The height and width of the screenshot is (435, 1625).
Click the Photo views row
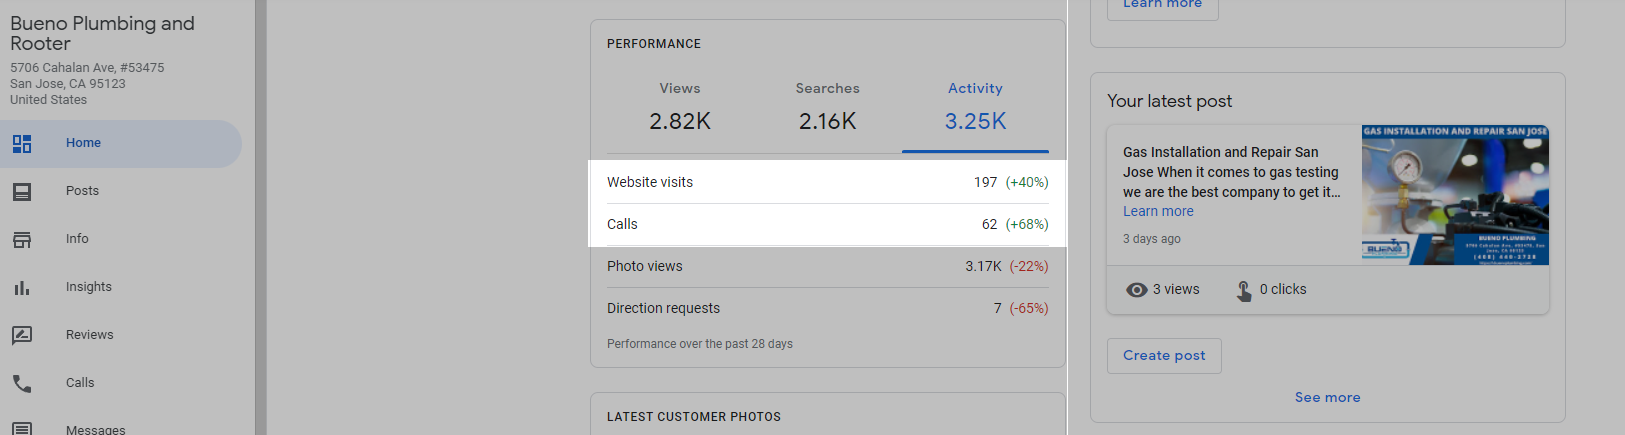pos(828,266)
